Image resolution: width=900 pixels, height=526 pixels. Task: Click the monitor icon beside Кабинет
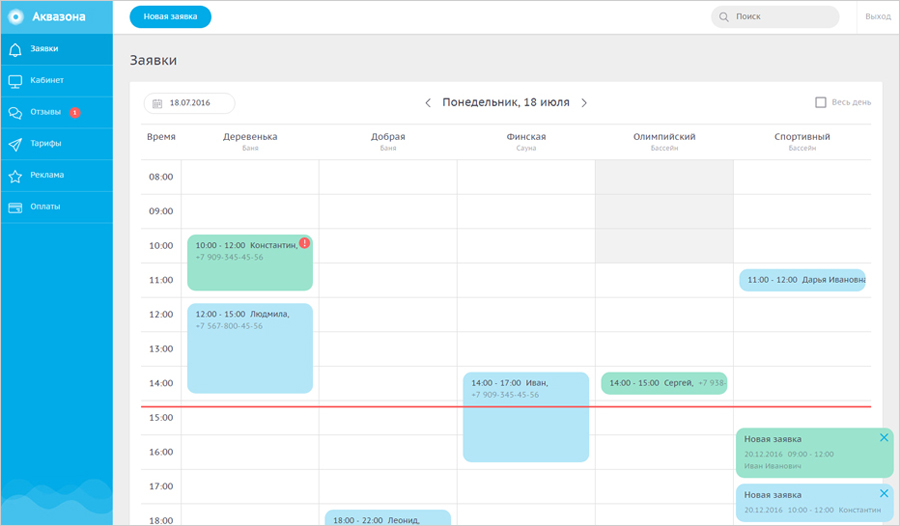15,80
